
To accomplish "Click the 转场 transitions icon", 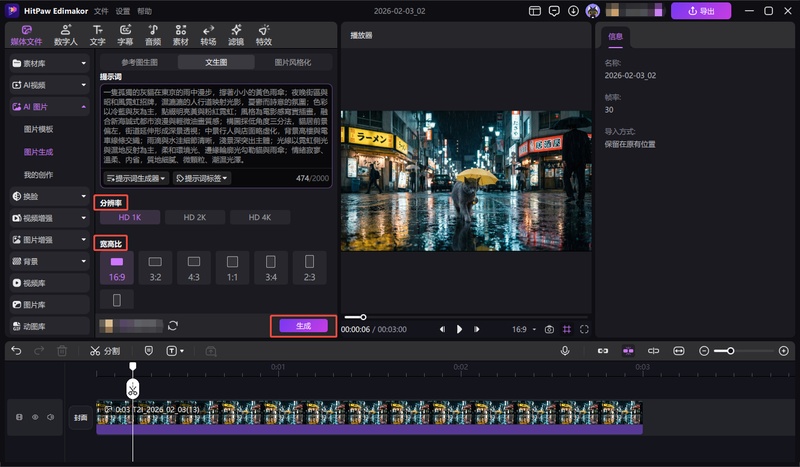I will pos(208,36).
